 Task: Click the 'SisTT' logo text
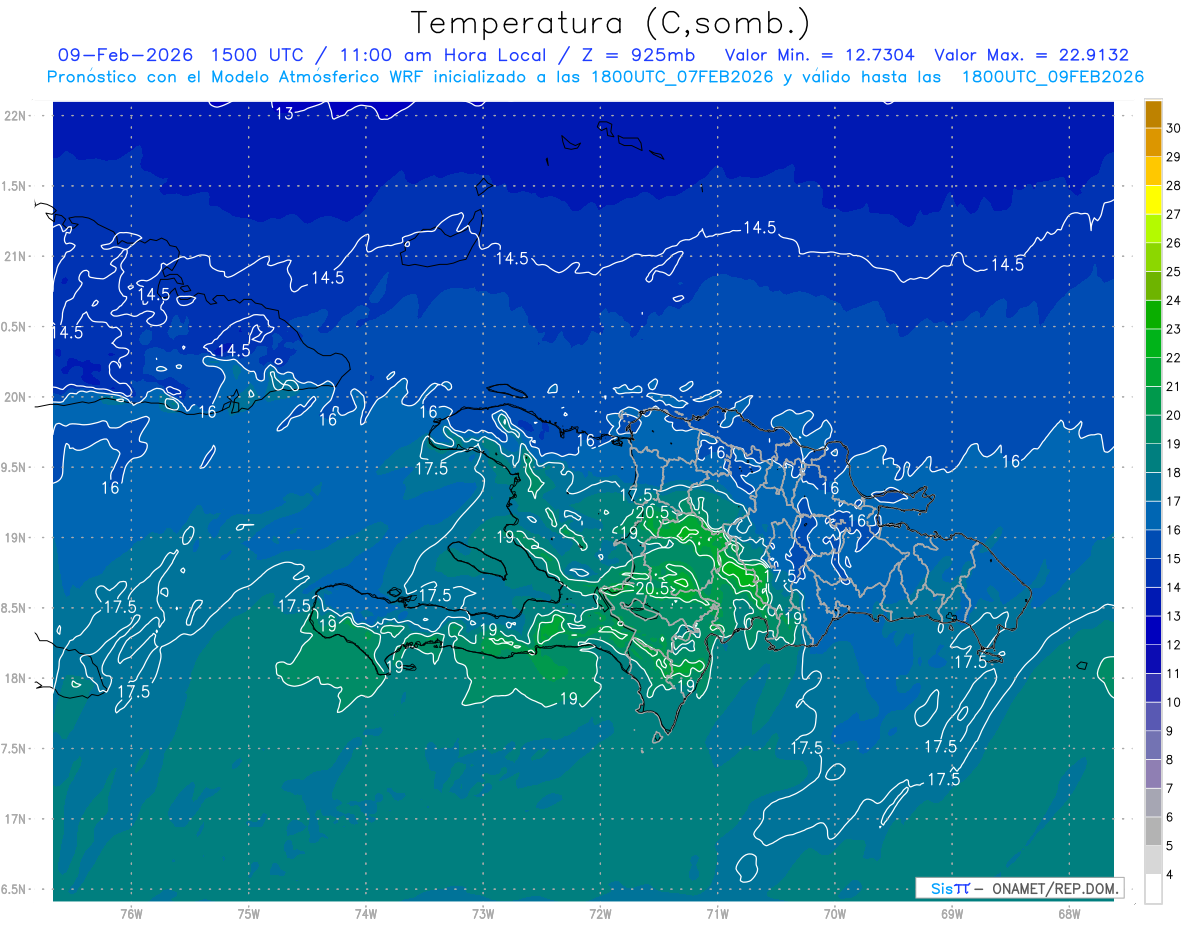(x=949, y=889)
